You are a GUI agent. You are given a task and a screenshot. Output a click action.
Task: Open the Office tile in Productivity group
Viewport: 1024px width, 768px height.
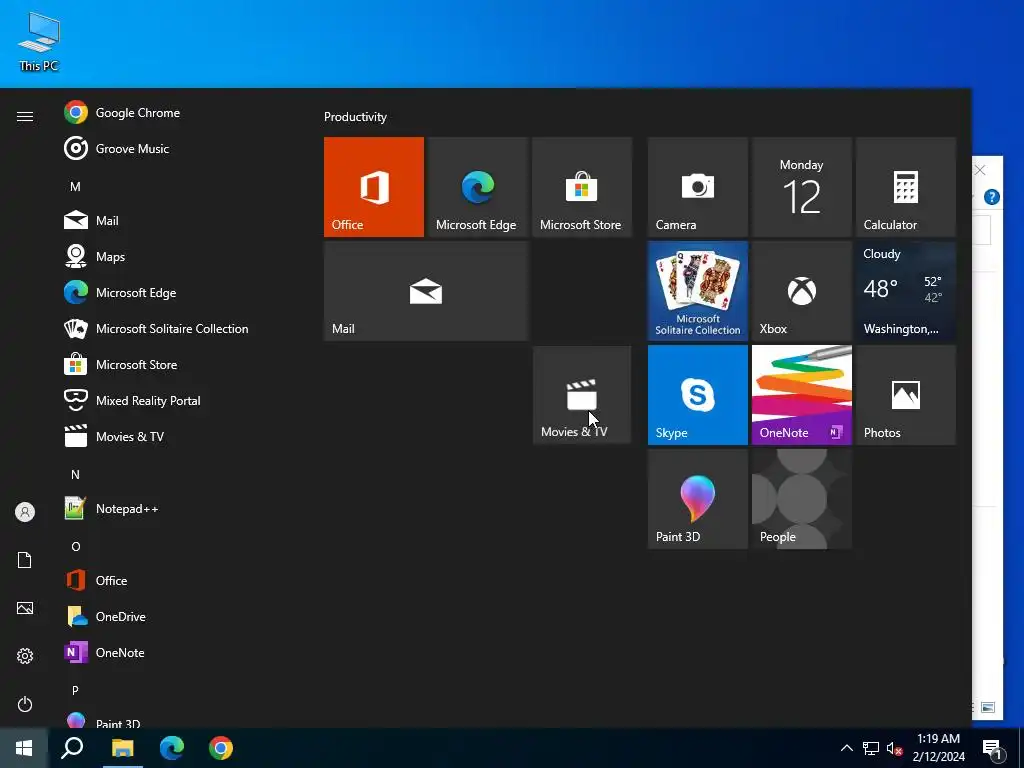374,187
